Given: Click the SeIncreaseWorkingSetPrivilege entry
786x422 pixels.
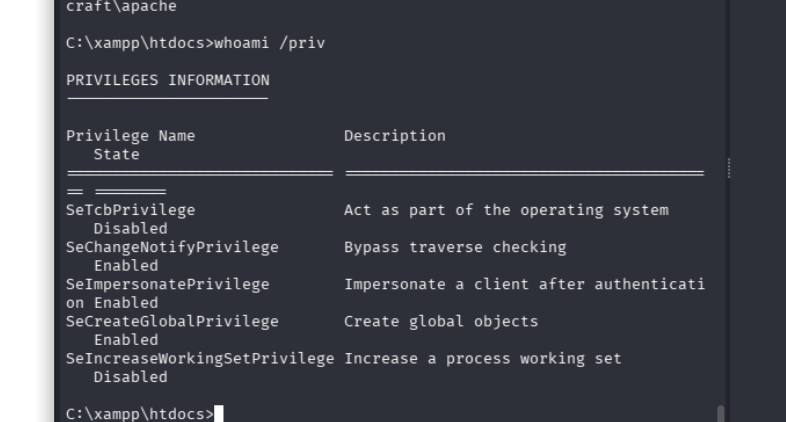Looking at the screenshot, I should tap(200, 358).
